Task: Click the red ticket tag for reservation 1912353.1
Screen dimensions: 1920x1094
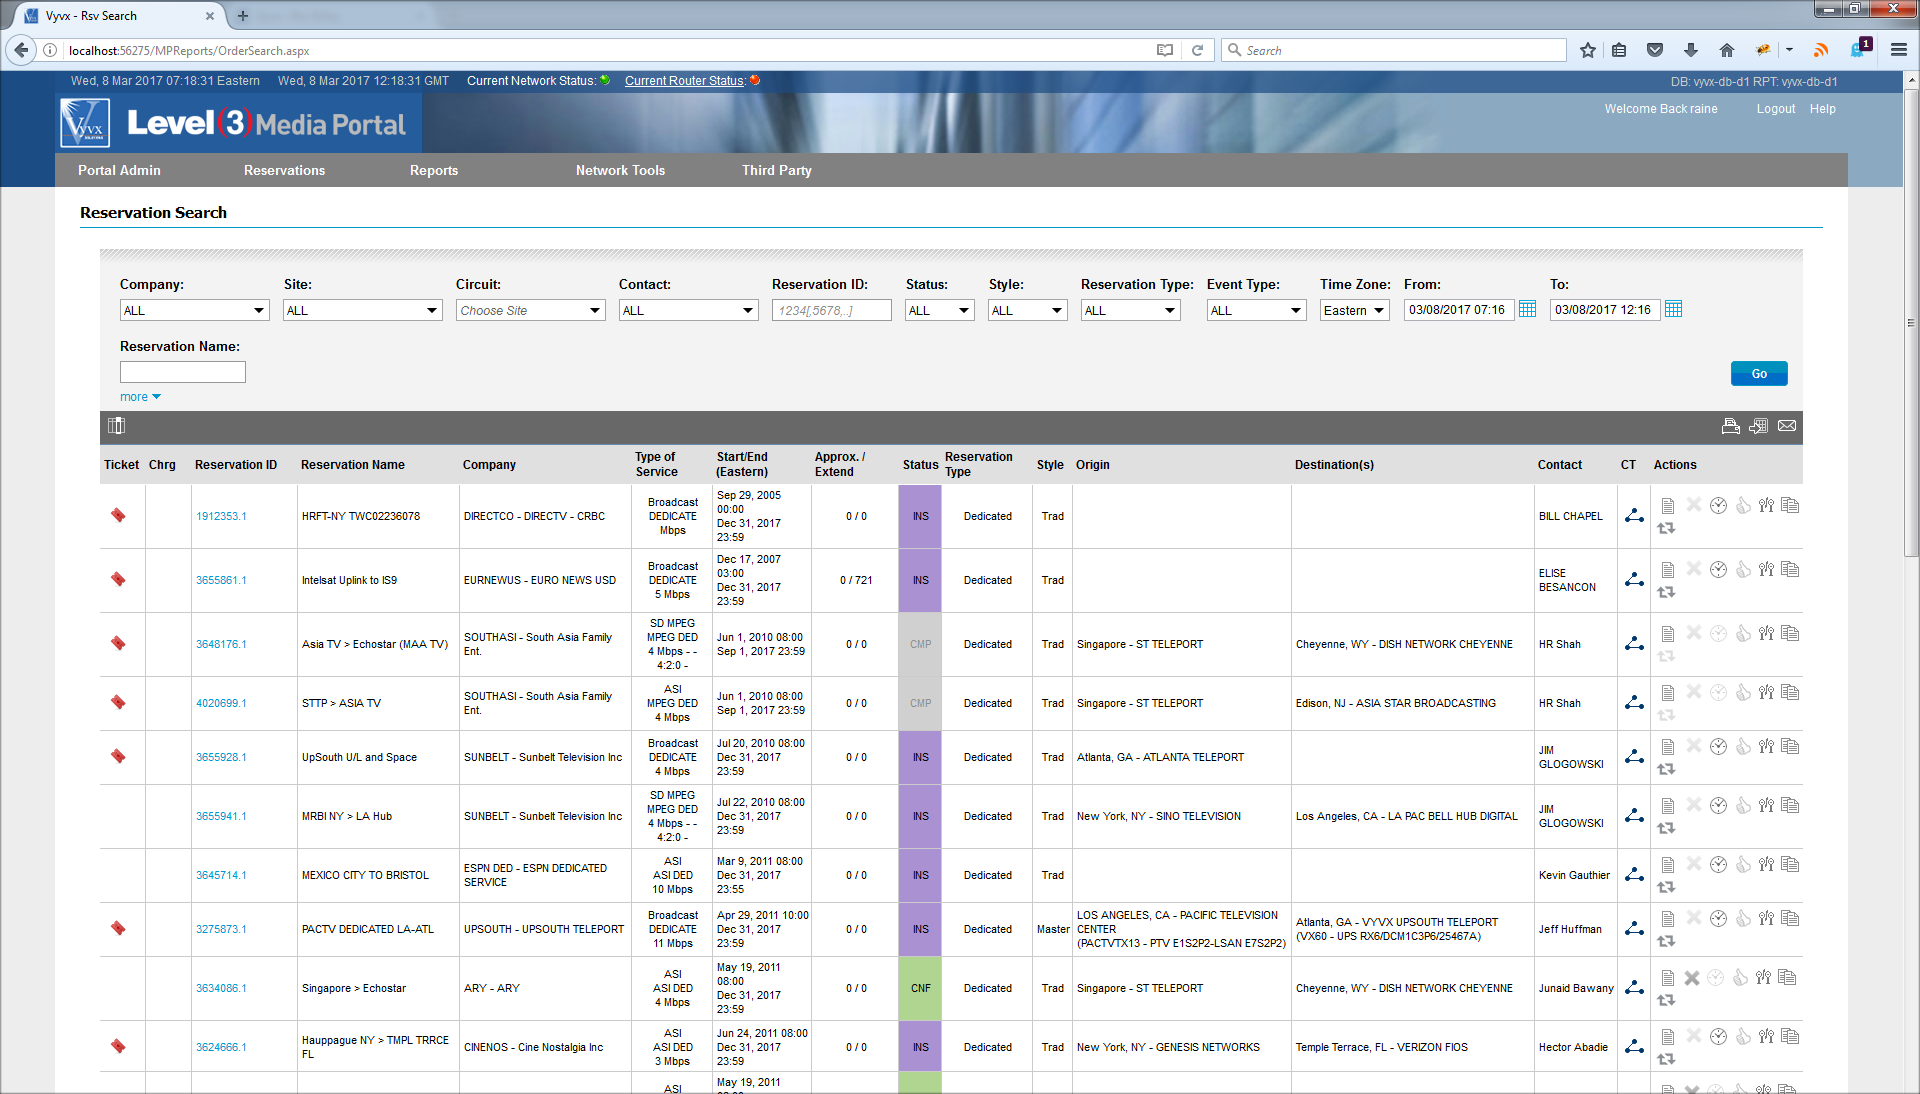Action: tap(118, 515)
